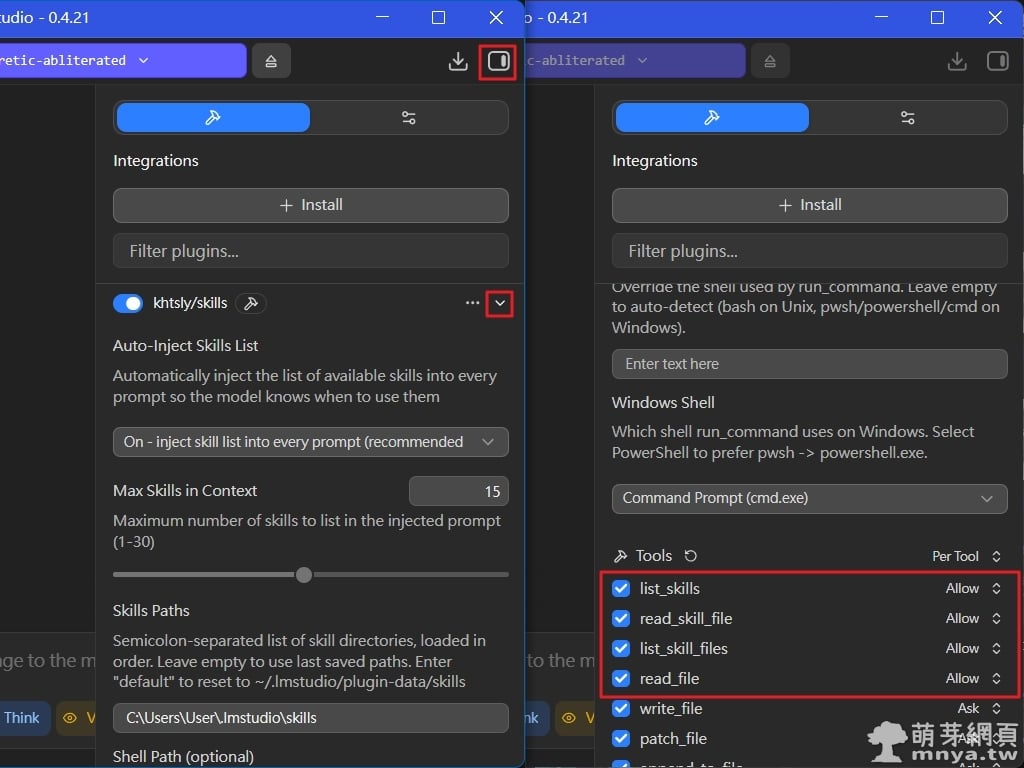Collapse the khtsly/skills plugin settings
The image size is (1024, 768).
(500, 304)
